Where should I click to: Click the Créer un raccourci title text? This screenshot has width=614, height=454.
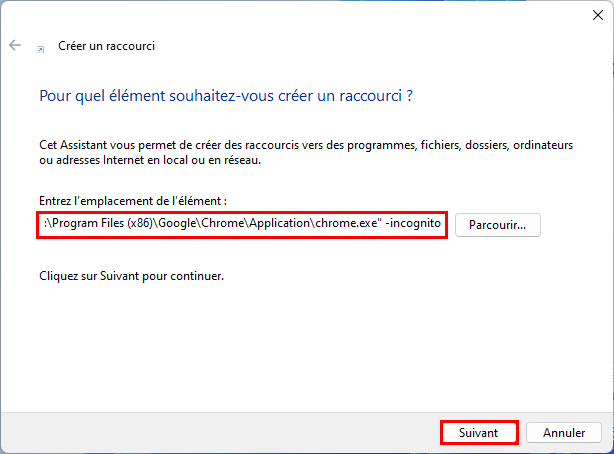107,46
